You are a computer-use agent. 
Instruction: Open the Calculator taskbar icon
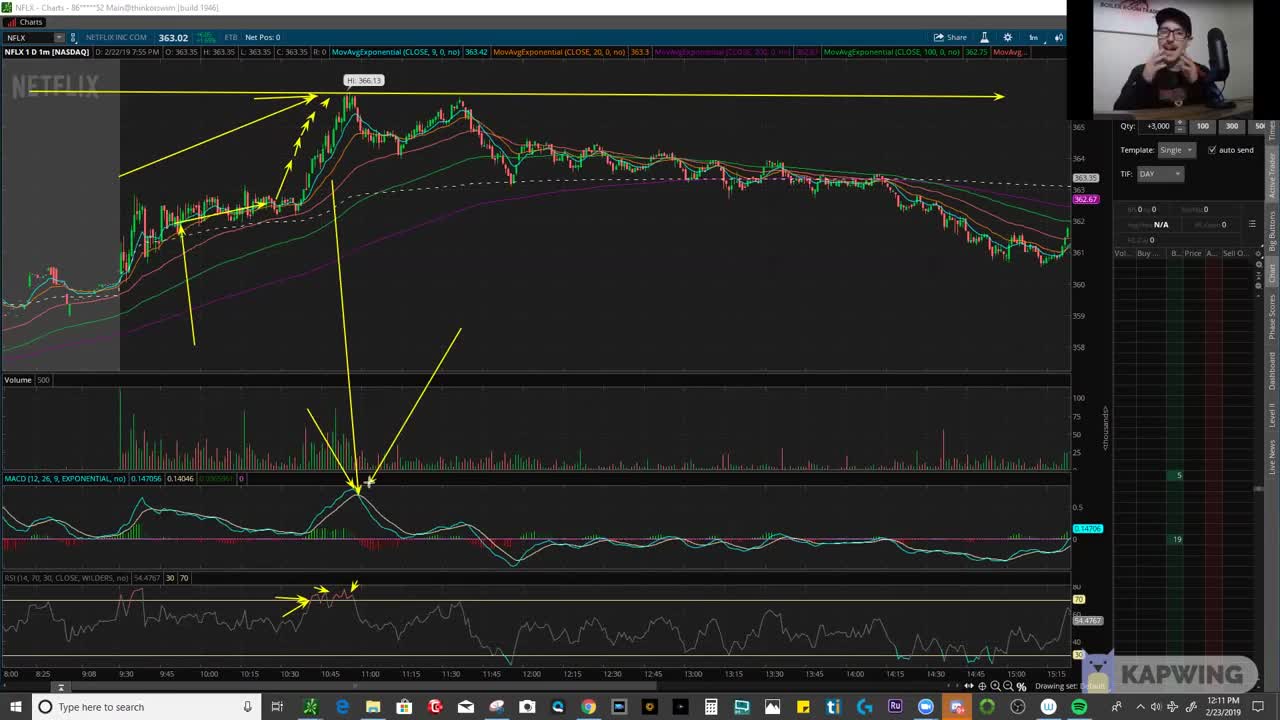click(711, 707)
